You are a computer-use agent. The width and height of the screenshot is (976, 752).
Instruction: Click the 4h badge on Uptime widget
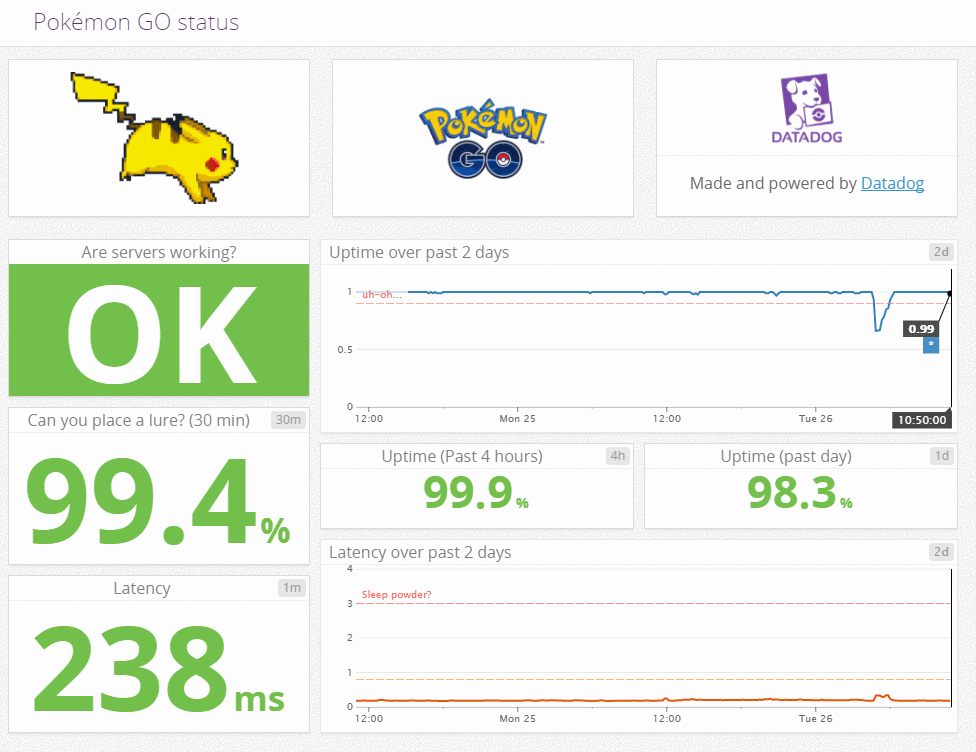click(617, 456)
